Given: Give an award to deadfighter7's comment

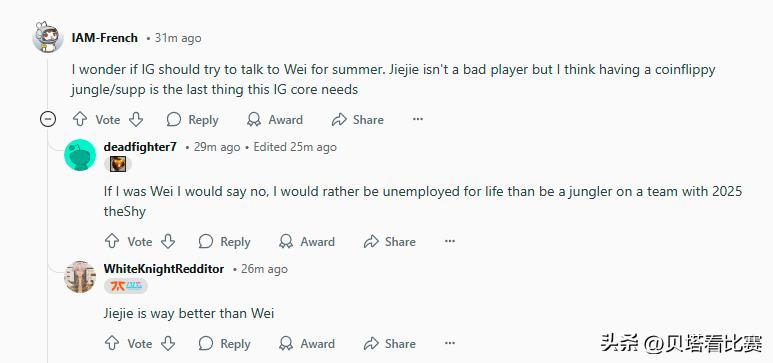Looking at the screenshot, I should tap(307, 241).
